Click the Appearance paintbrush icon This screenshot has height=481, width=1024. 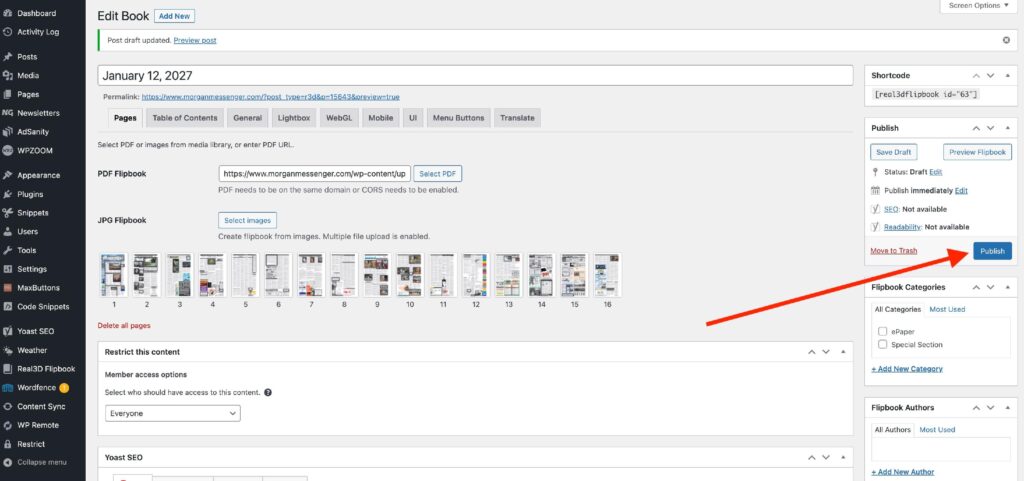[x=8, y=175]
